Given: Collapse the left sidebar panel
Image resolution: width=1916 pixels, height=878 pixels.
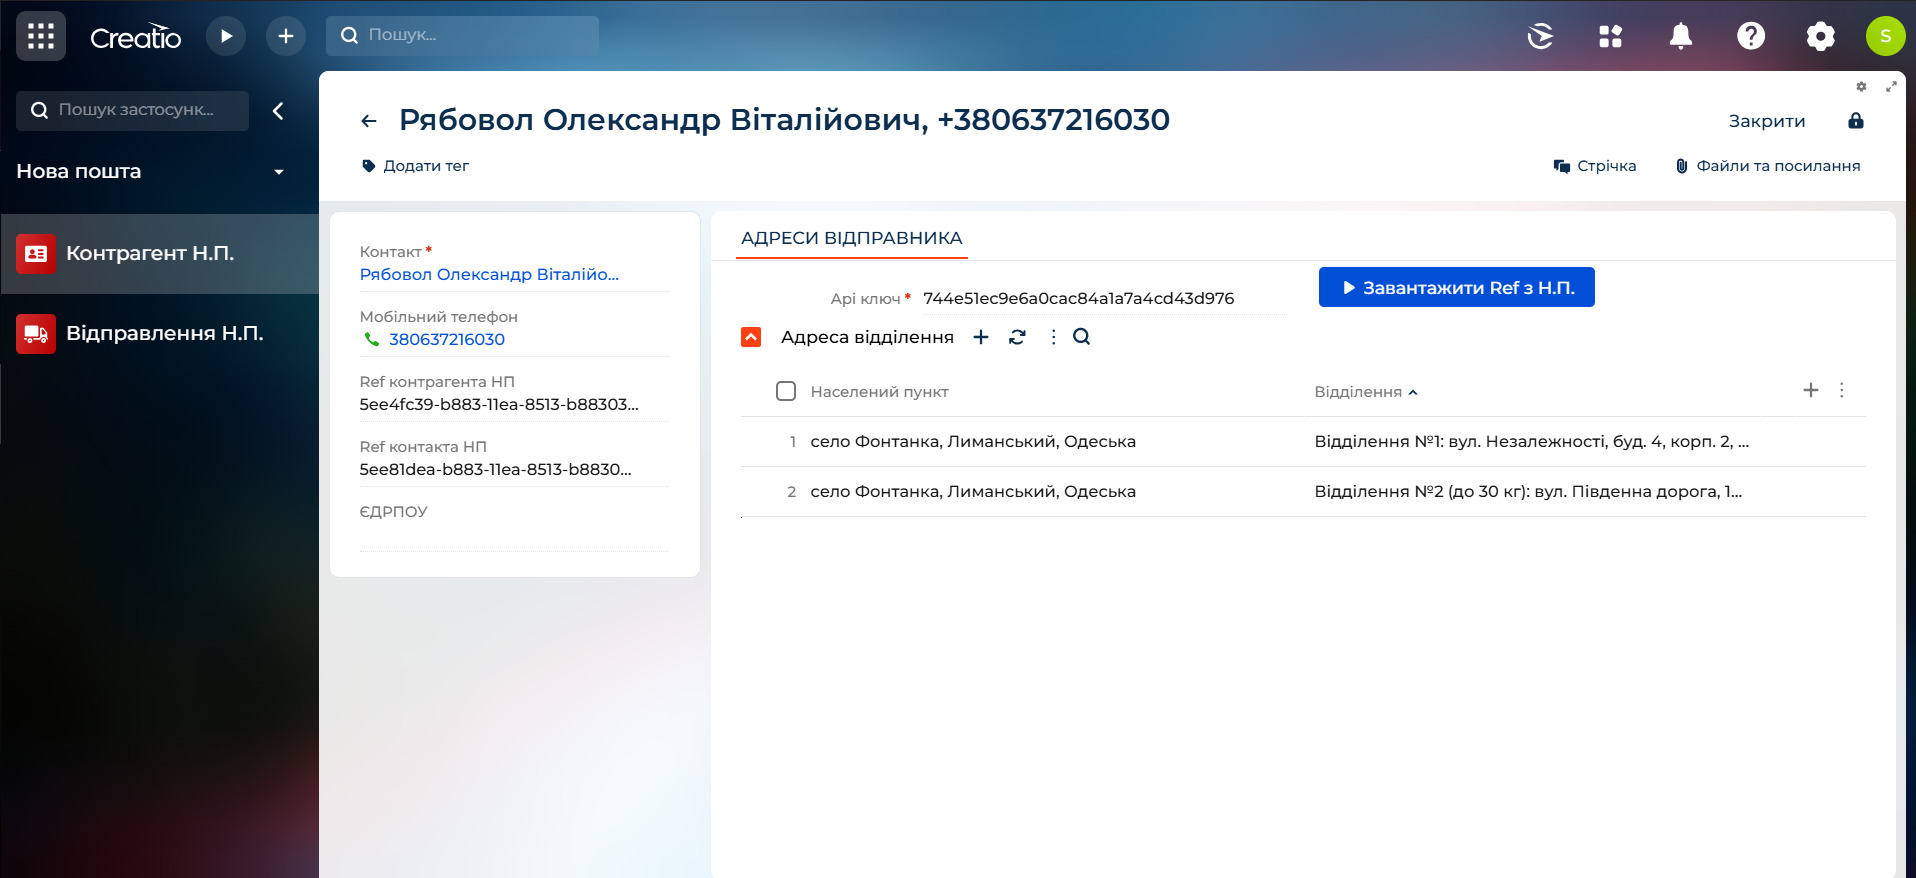Looking at the screenshot, I should 279,111.
